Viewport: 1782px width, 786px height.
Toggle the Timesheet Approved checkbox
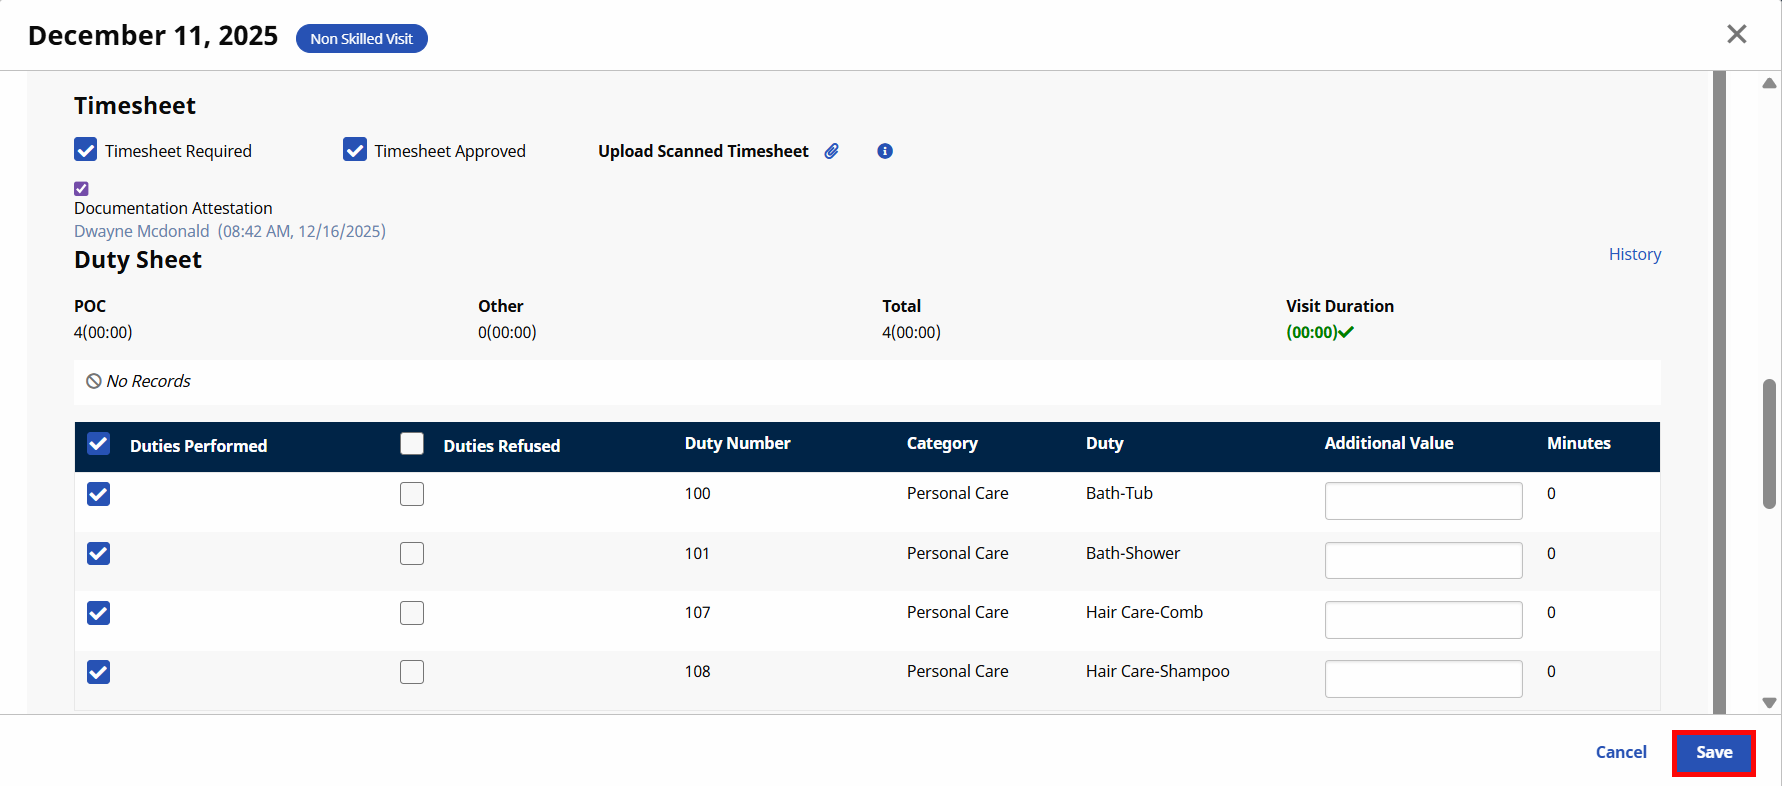click(355, 150)
